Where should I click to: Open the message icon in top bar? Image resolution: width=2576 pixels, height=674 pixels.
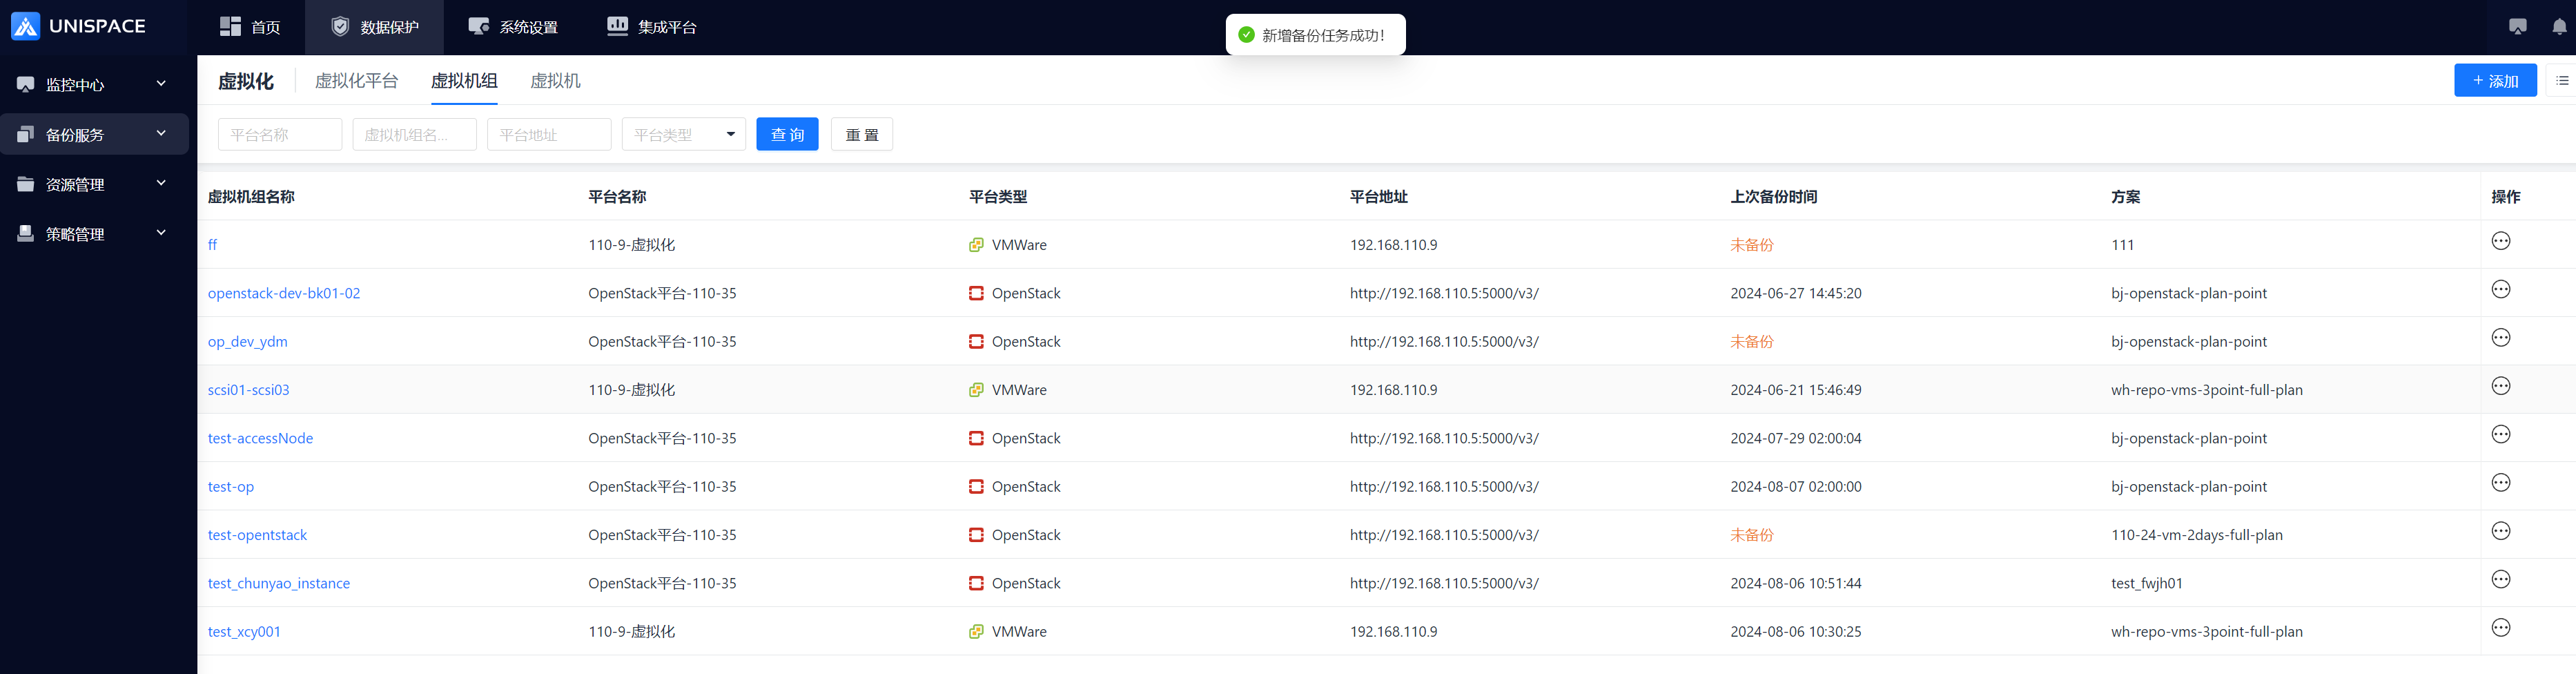point(2517,27)
